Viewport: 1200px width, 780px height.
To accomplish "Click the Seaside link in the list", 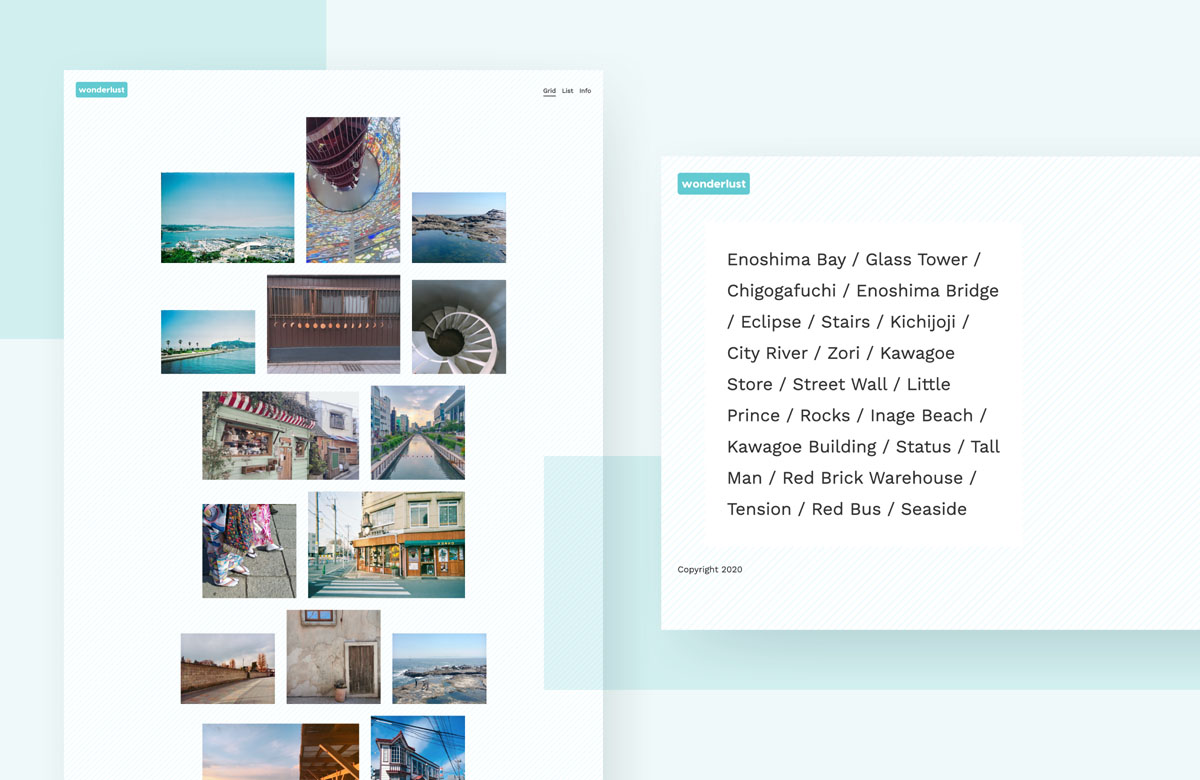I will click(933, 509).
